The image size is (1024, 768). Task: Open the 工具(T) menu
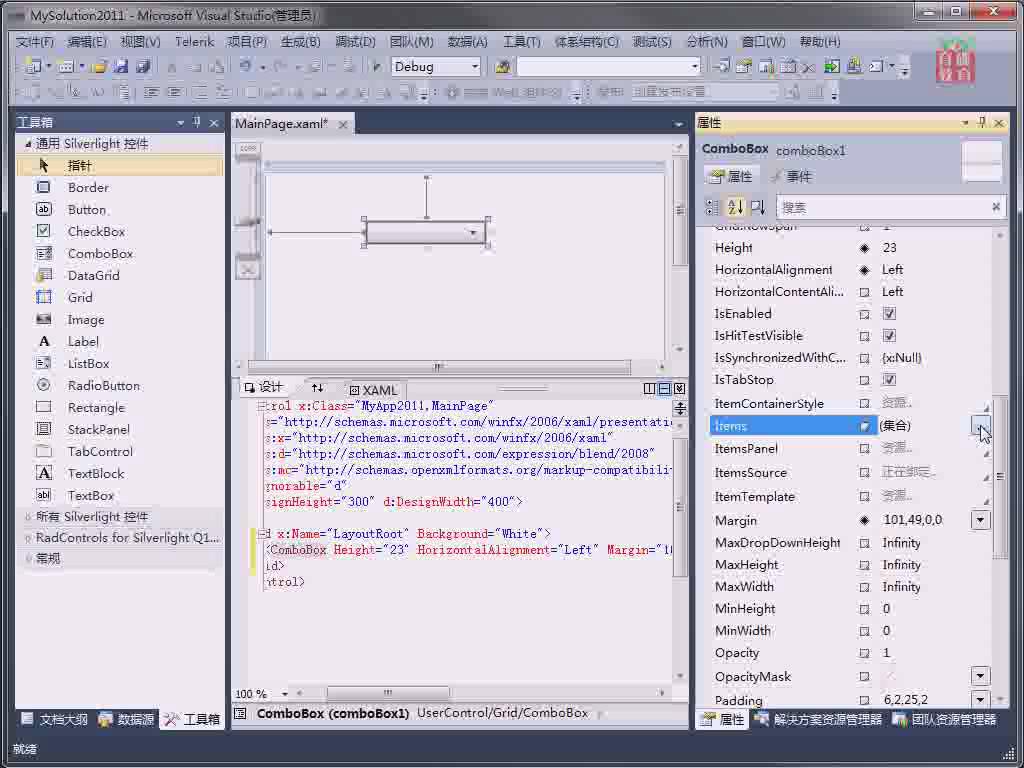521,42
